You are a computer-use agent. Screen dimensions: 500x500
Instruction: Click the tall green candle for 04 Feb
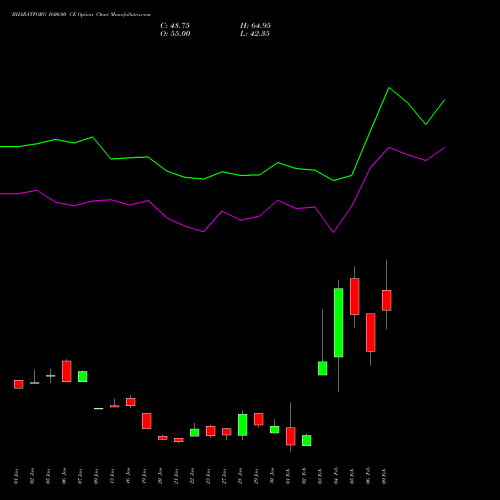point(339,323)
